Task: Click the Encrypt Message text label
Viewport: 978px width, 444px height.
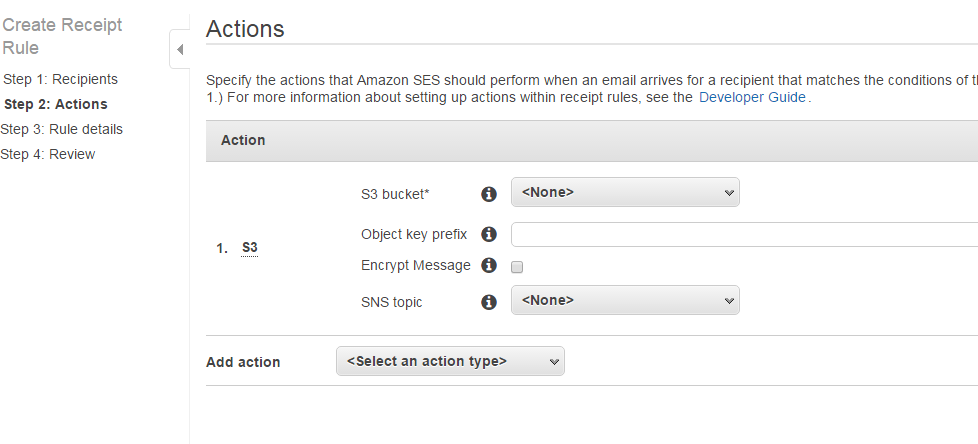Action: click(415, 265)
